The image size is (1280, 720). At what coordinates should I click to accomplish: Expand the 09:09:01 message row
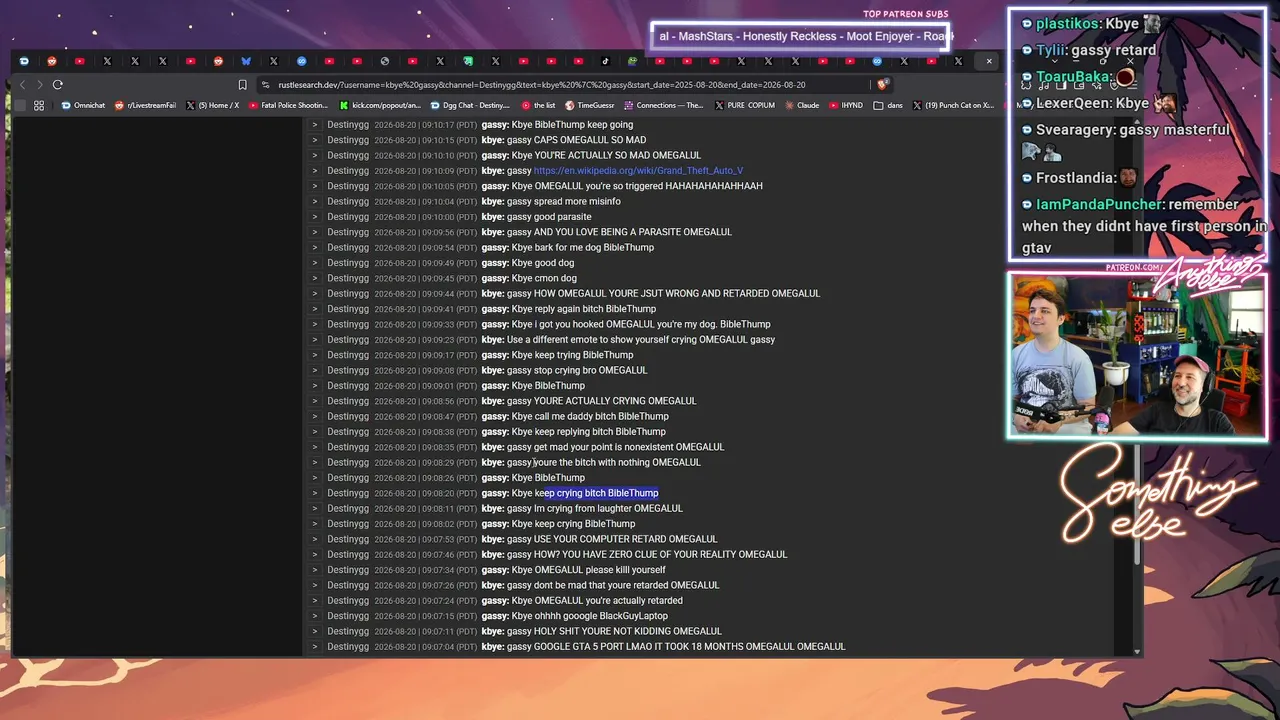pyautogui.click(x=314, y=386)
